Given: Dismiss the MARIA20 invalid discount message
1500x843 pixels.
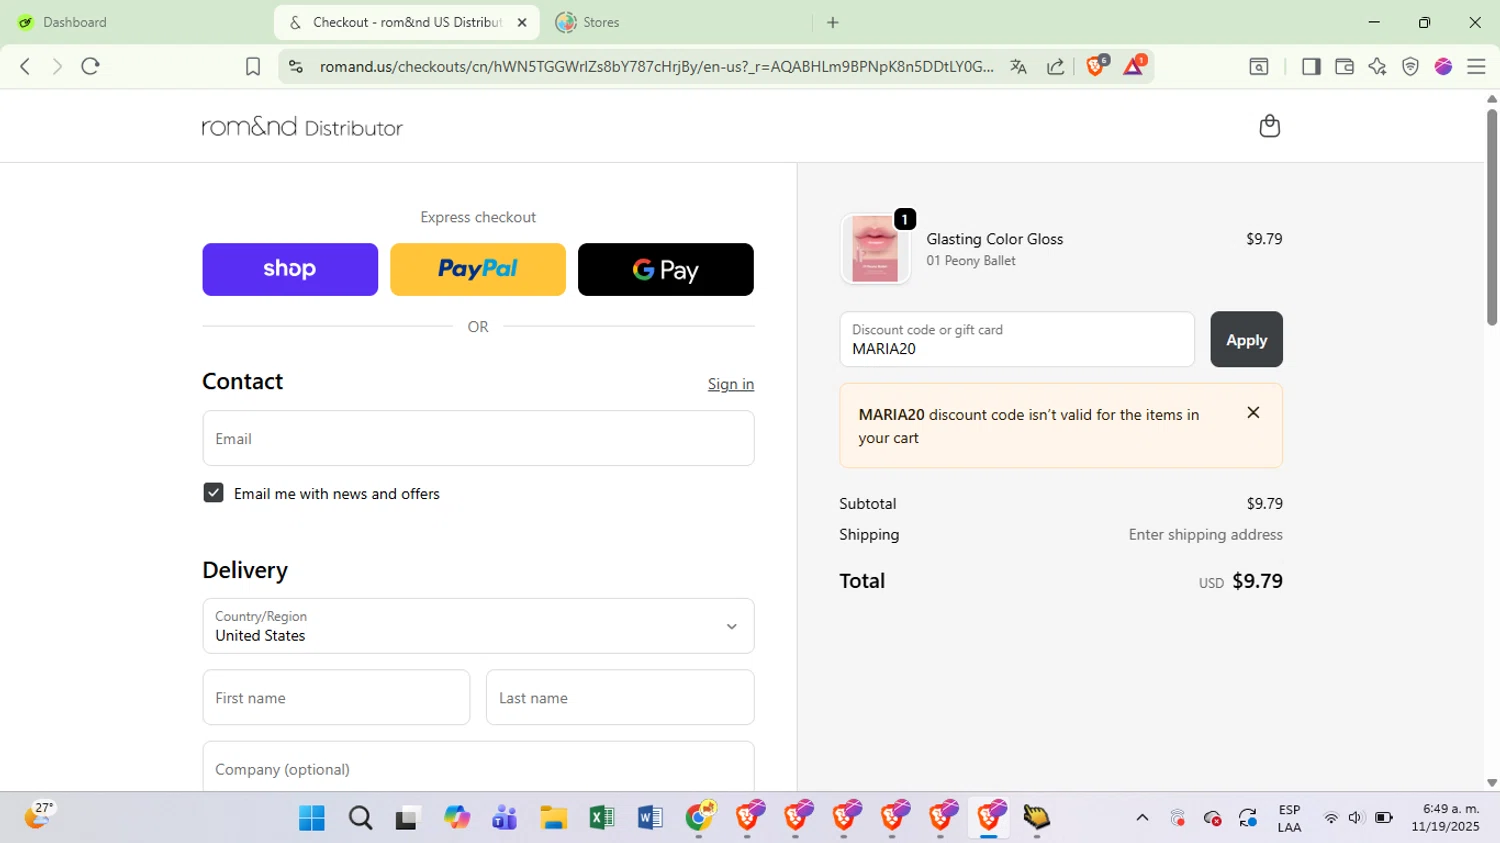Looking at the screenshot, I should coord(1253,413).
